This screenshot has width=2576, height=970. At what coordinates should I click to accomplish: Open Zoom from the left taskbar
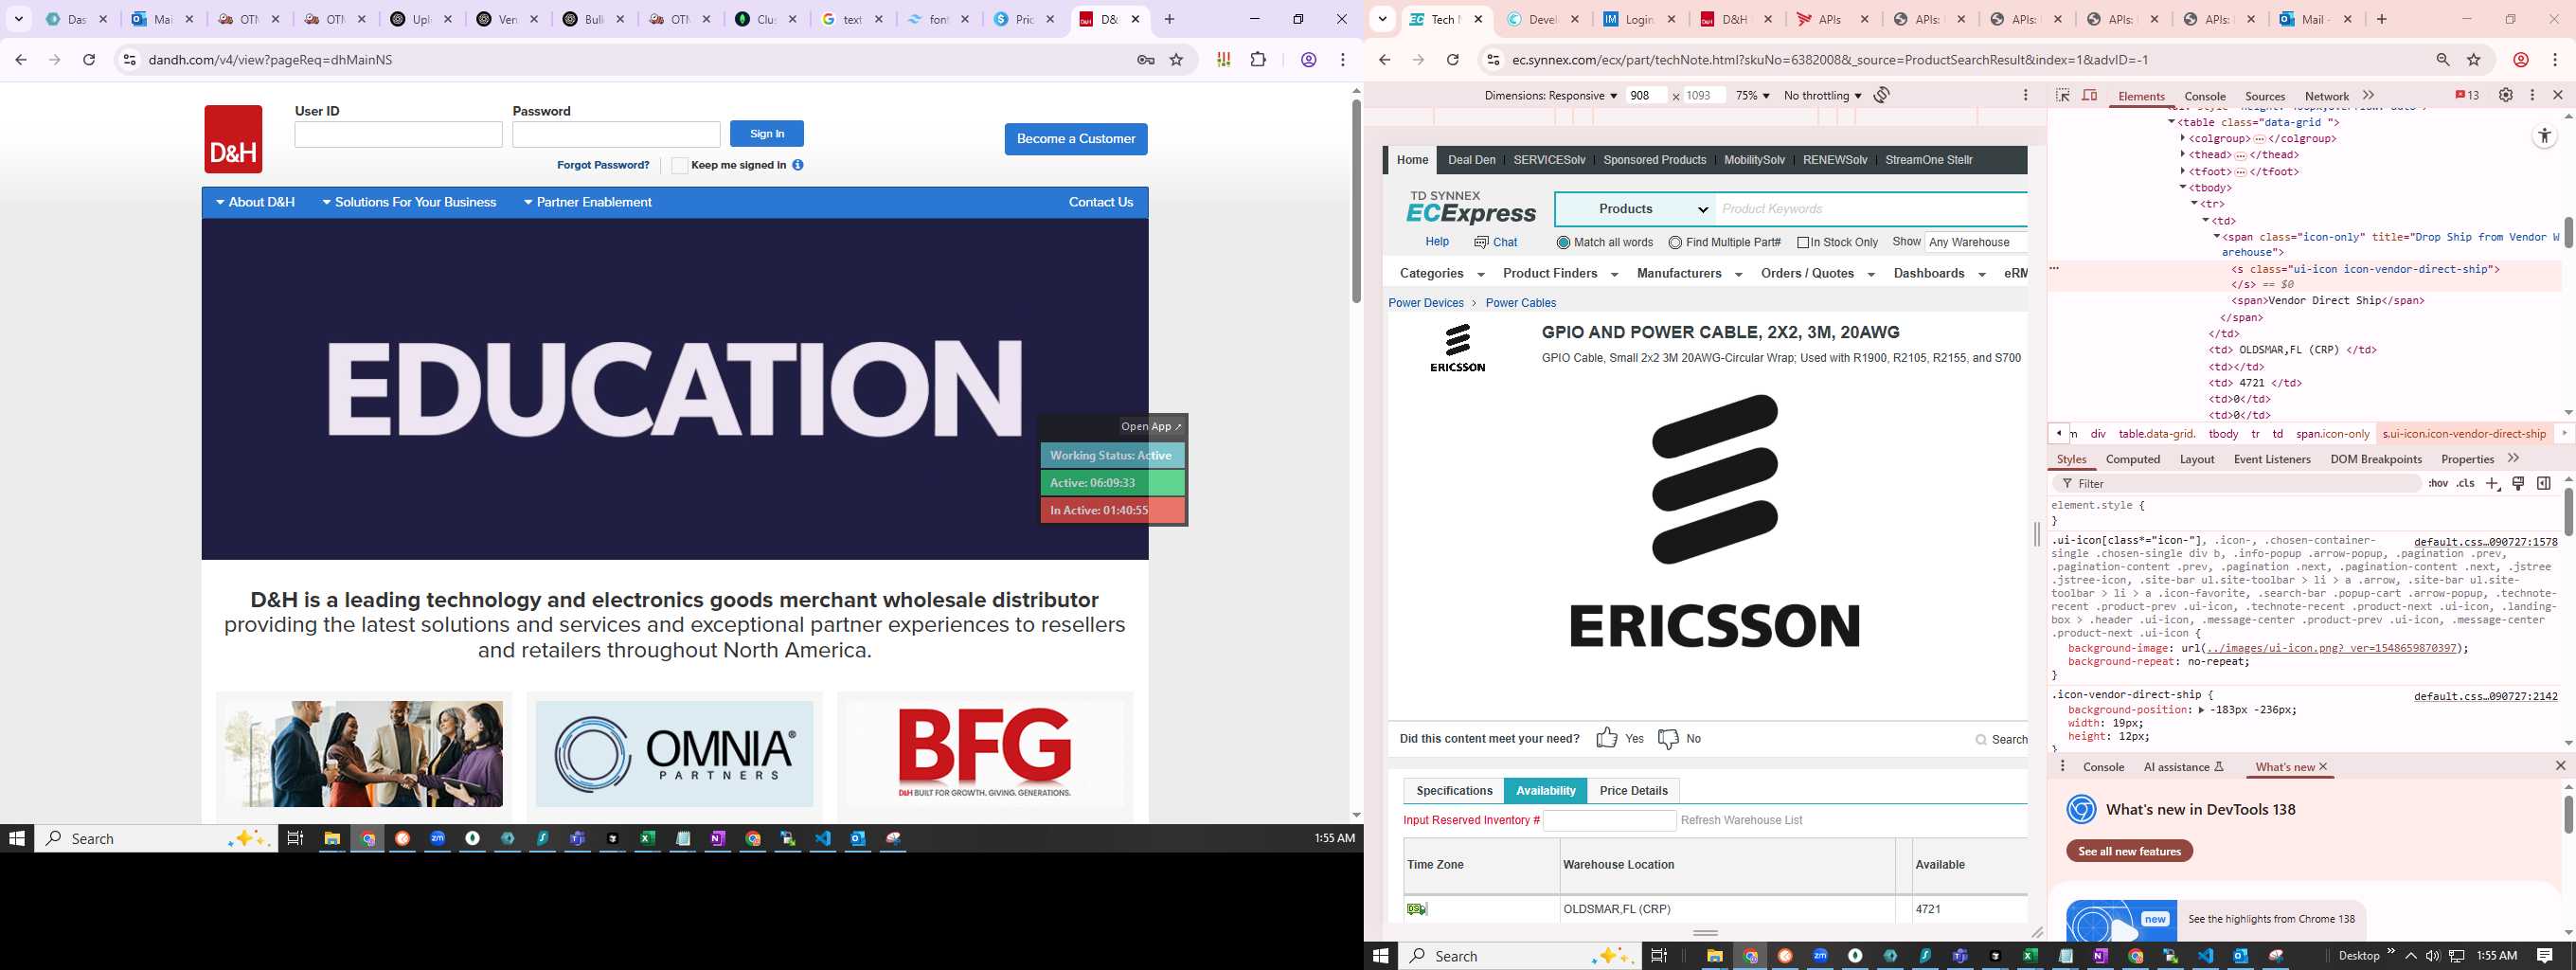click(438, 839)
